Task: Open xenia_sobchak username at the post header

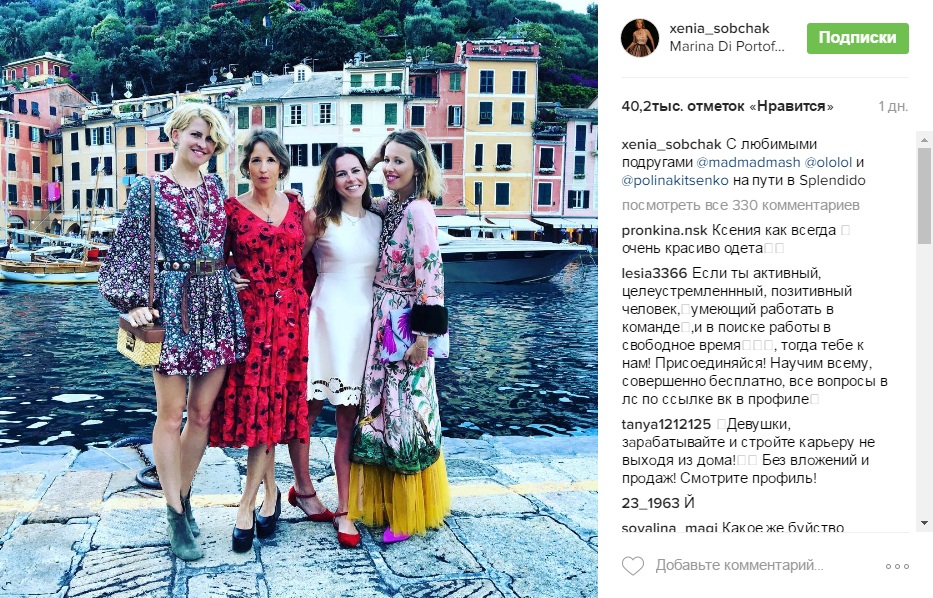Action: pyautogui.click(x=719, y=28)
